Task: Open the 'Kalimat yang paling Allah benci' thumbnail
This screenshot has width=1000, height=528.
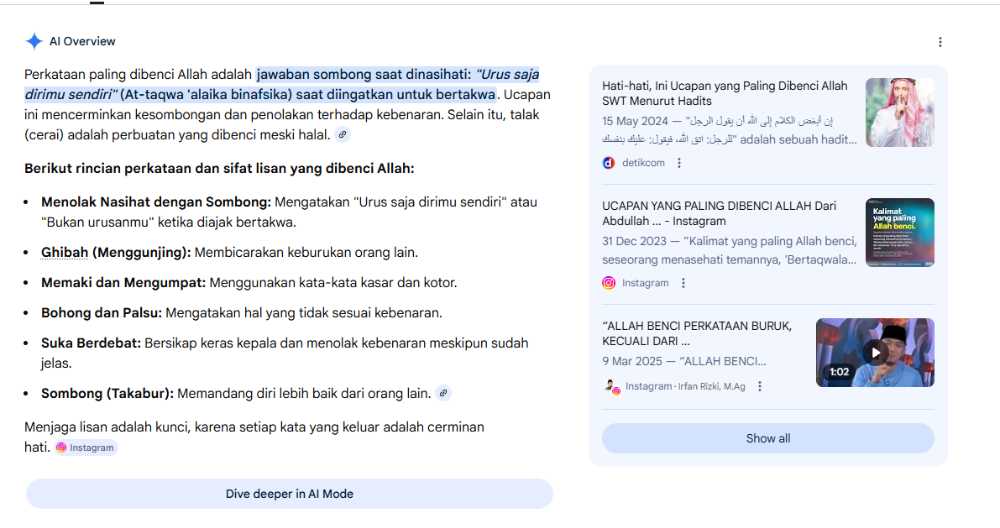Action: click(900, 233)
